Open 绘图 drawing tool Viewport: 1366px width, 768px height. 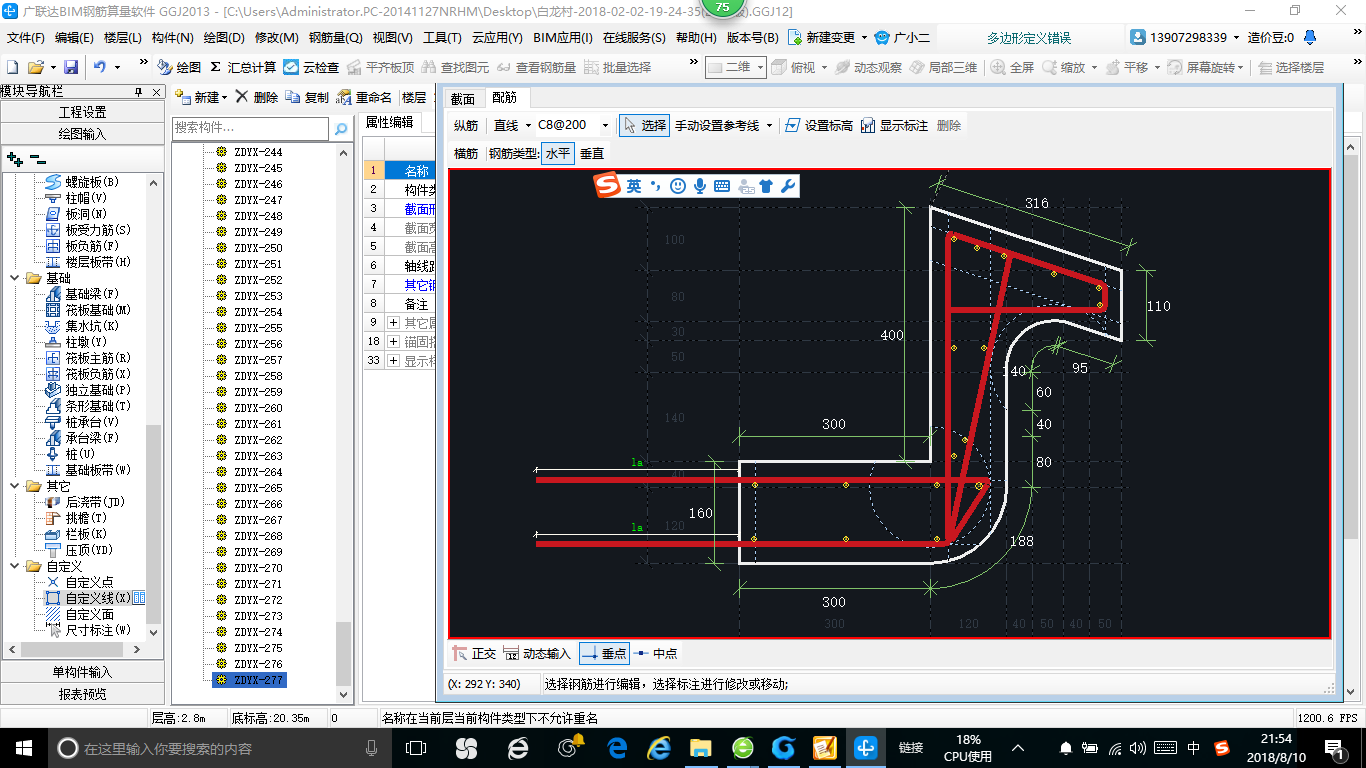(179, 67)
